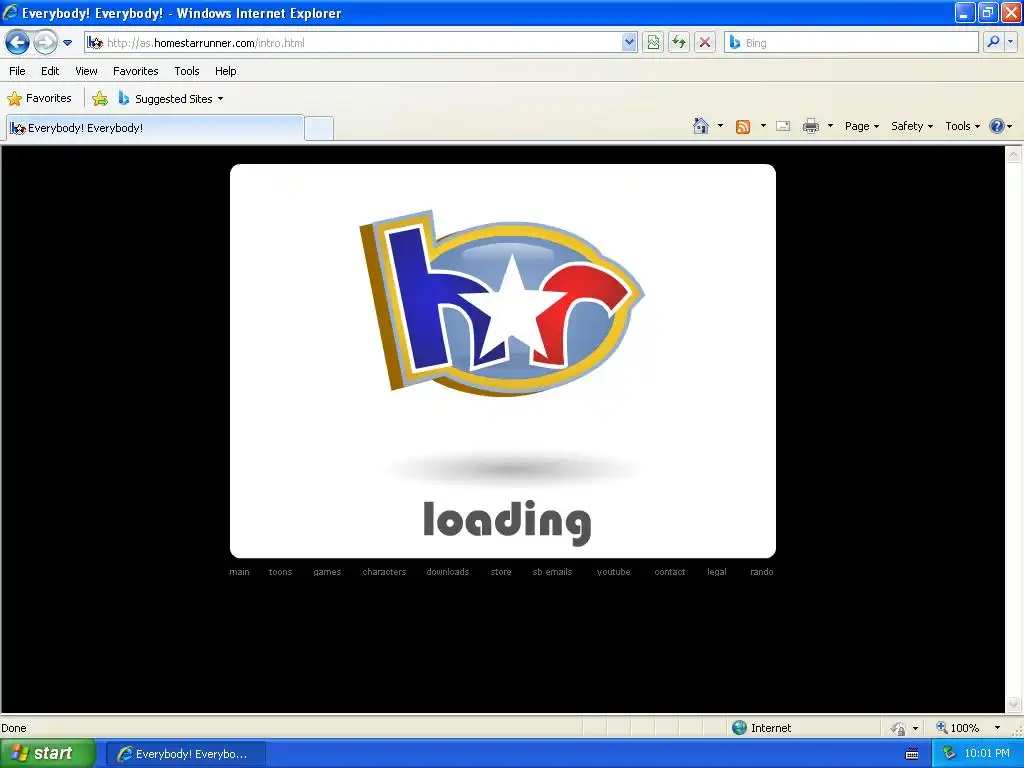
Task: Open the Safety command menu
Action: pos(912,126)
